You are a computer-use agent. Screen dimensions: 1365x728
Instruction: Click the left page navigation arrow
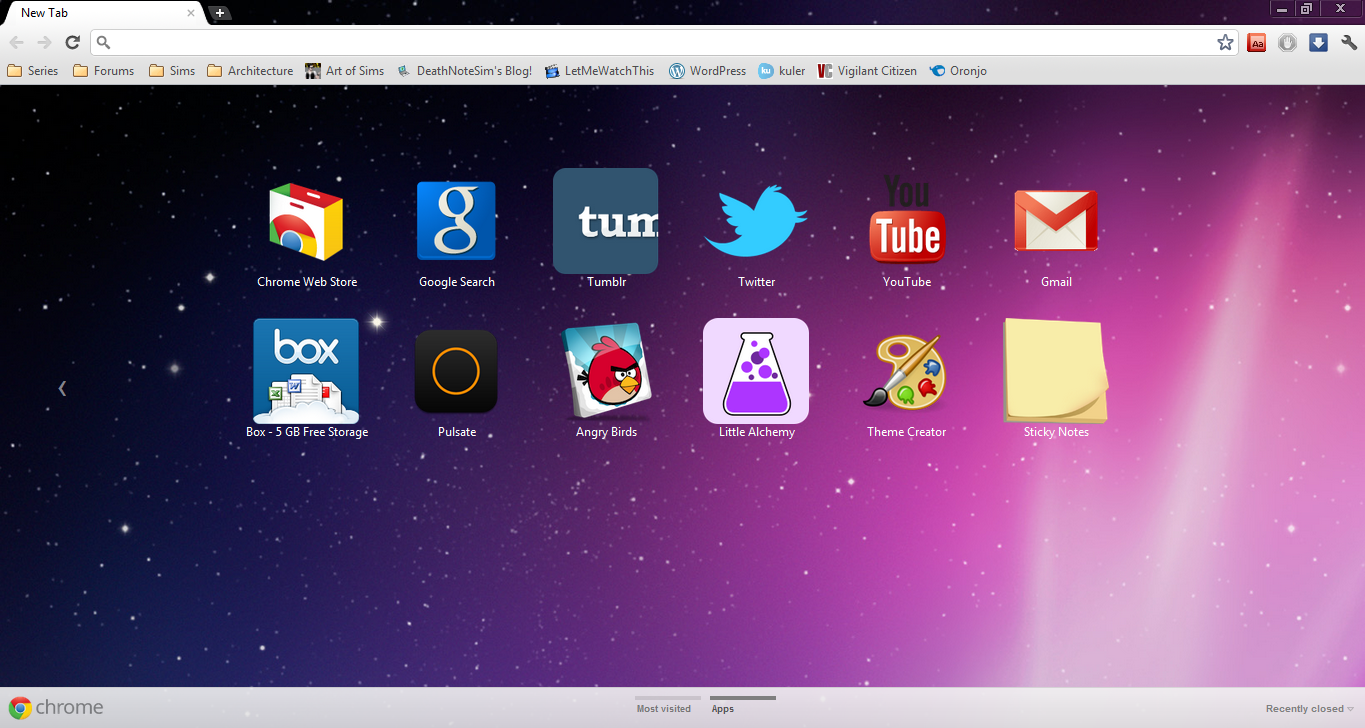click(62, 388)
